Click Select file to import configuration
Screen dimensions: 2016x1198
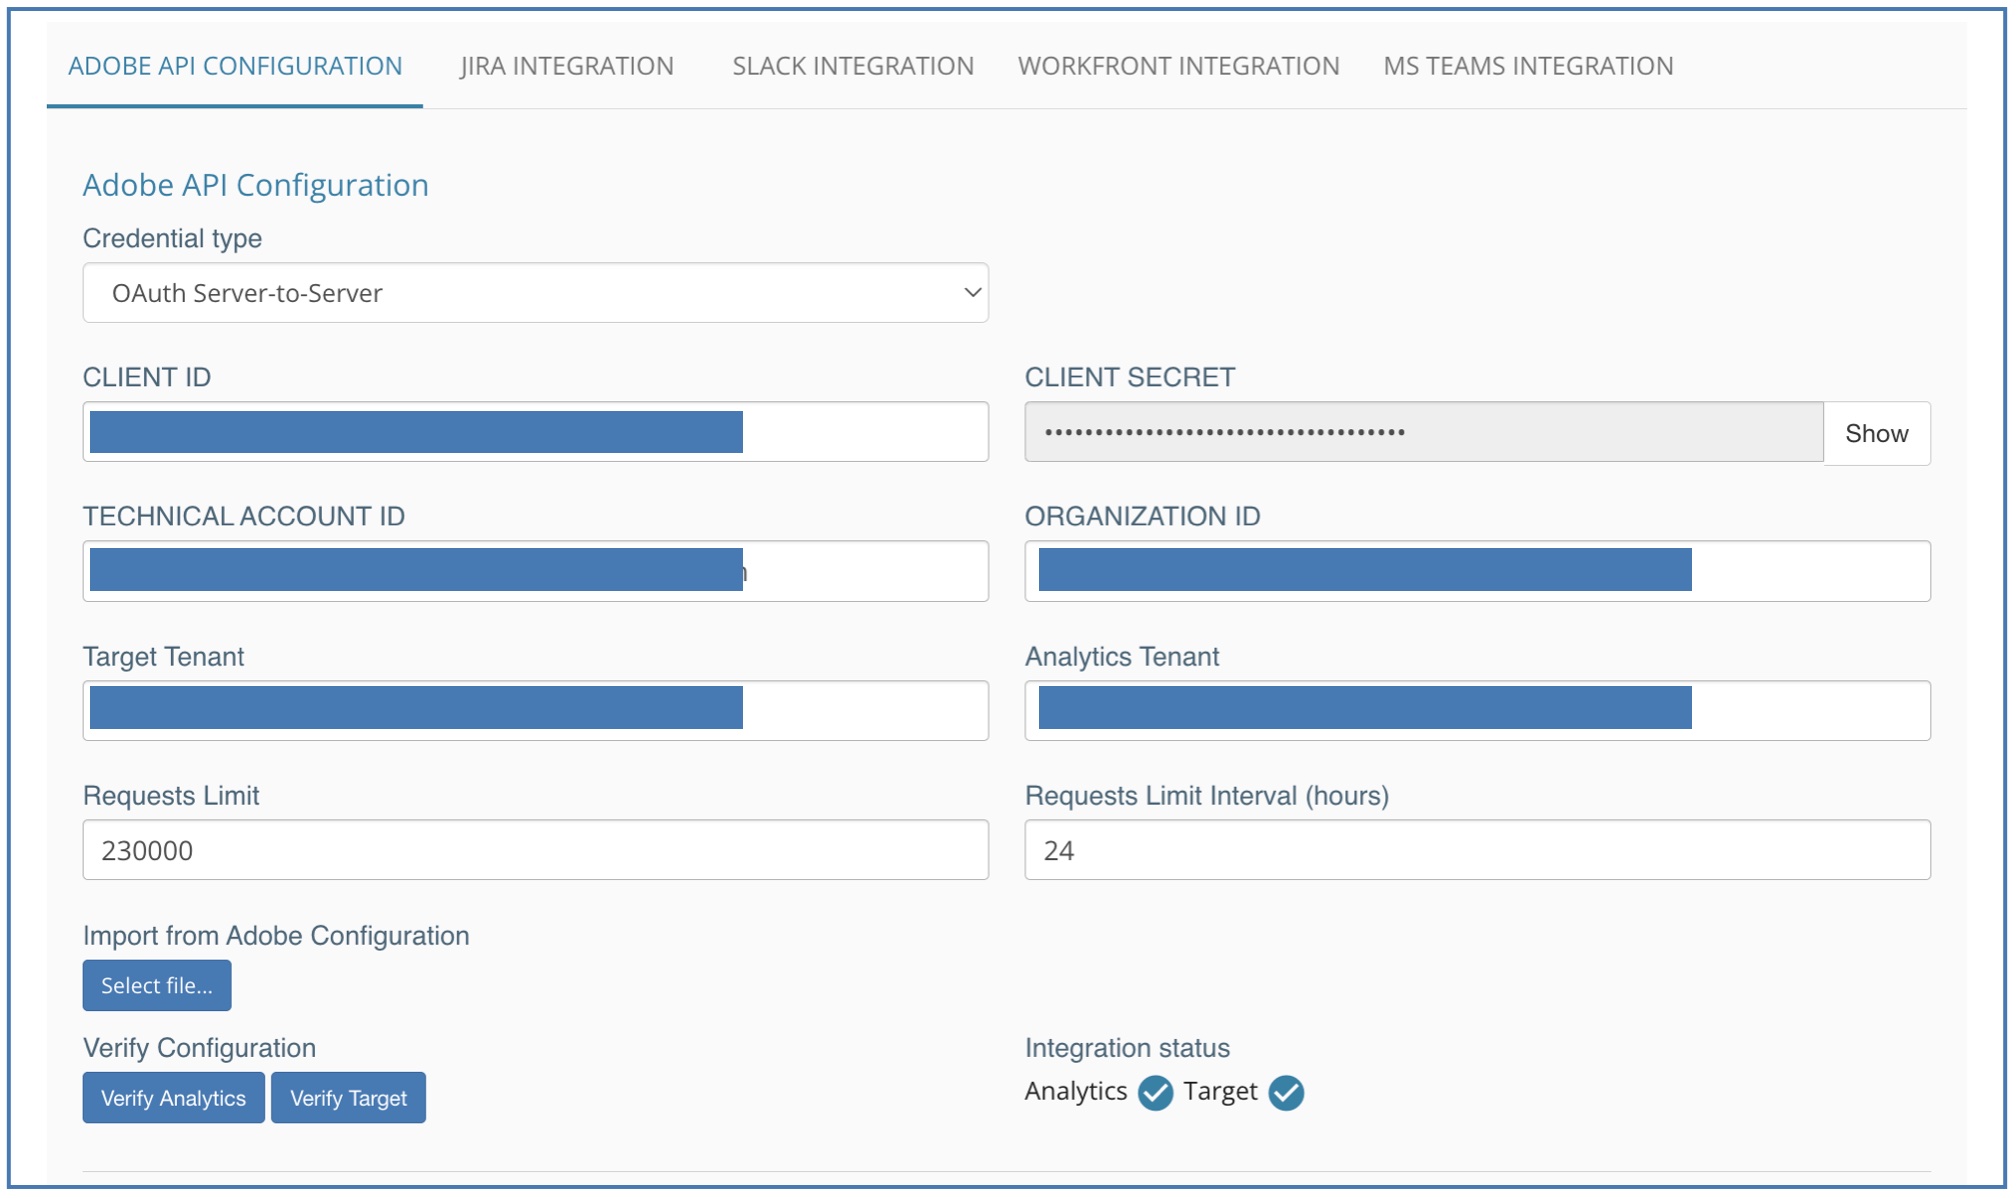pyautogui.click(x=157, y=985)
